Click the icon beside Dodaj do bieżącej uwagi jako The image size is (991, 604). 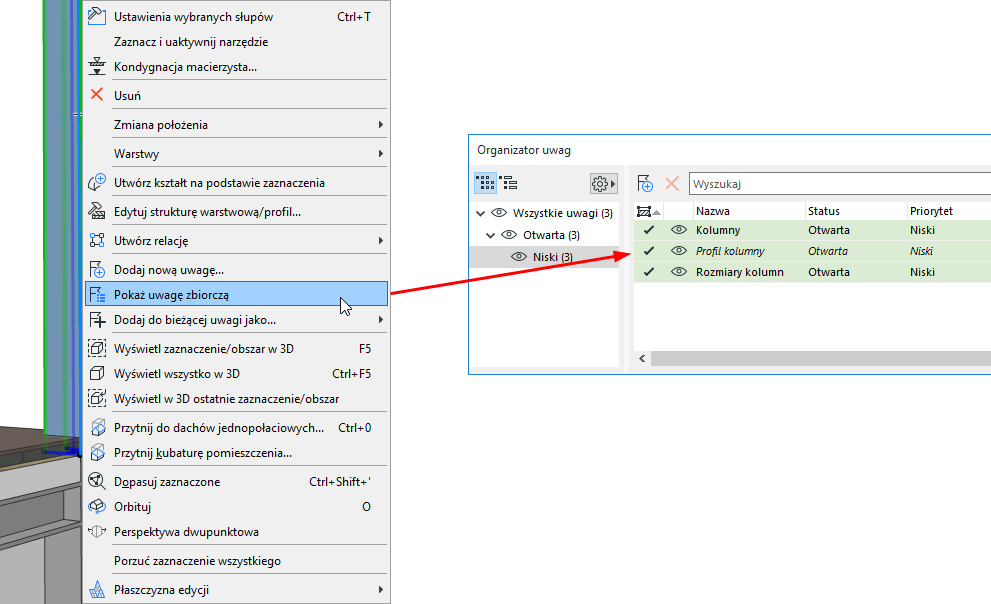coord(97,320)
